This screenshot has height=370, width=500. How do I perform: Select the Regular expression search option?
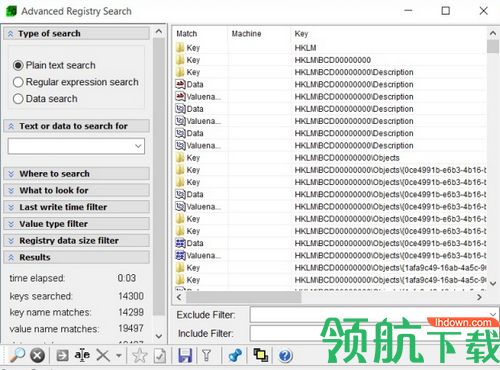pos(18,82)
